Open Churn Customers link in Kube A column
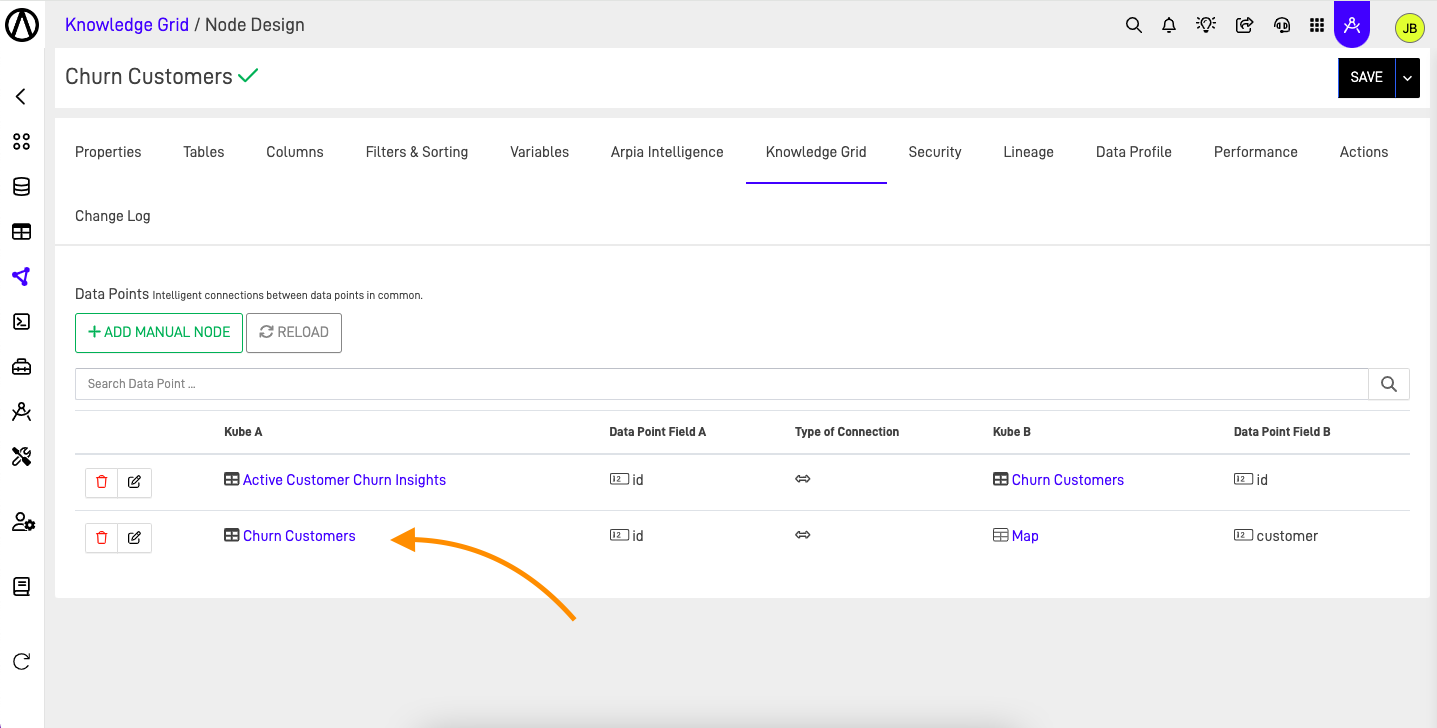 tap(299, 536)
